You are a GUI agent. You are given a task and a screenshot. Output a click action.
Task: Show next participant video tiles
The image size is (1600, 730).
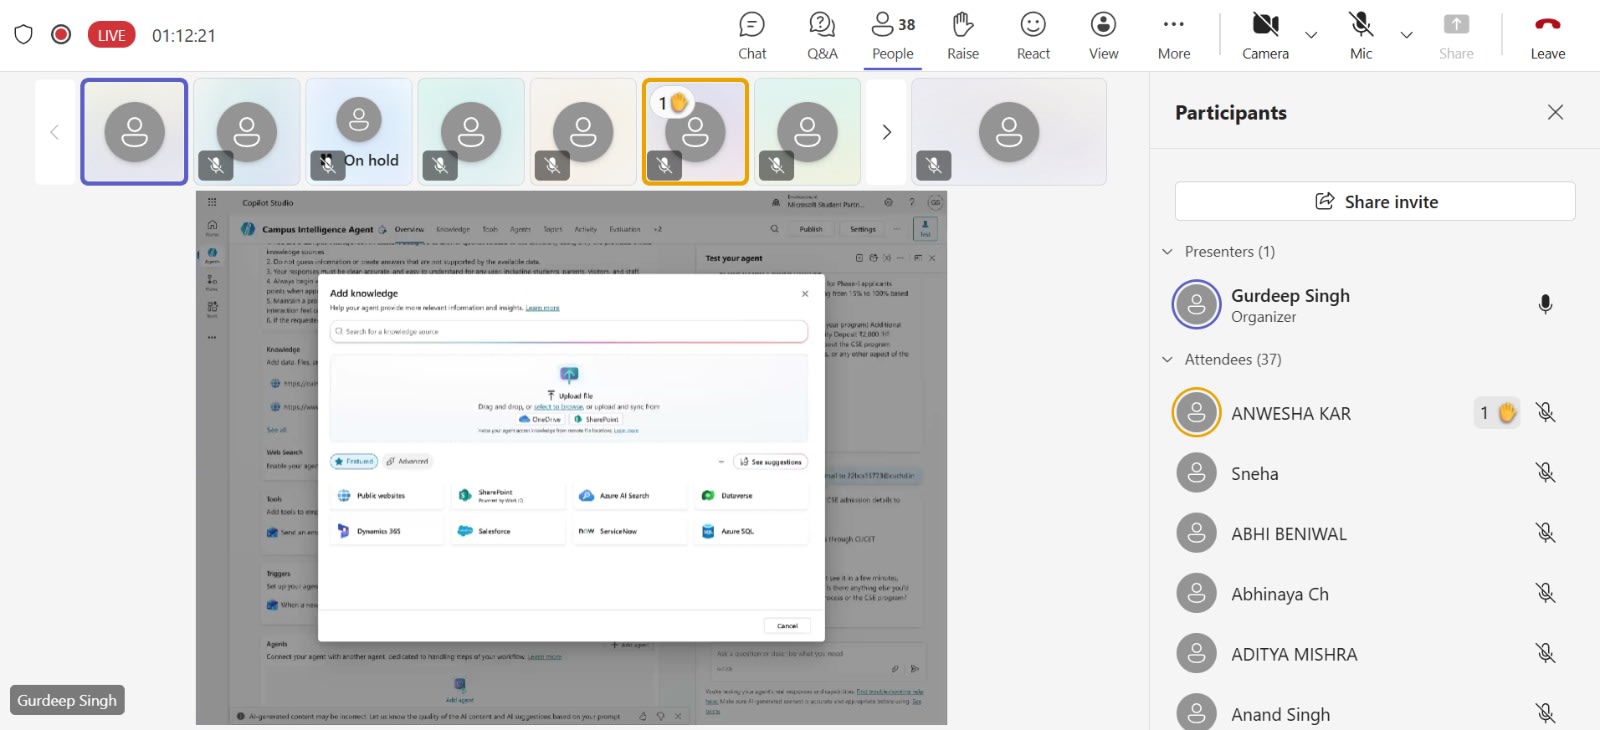[886, 132]
